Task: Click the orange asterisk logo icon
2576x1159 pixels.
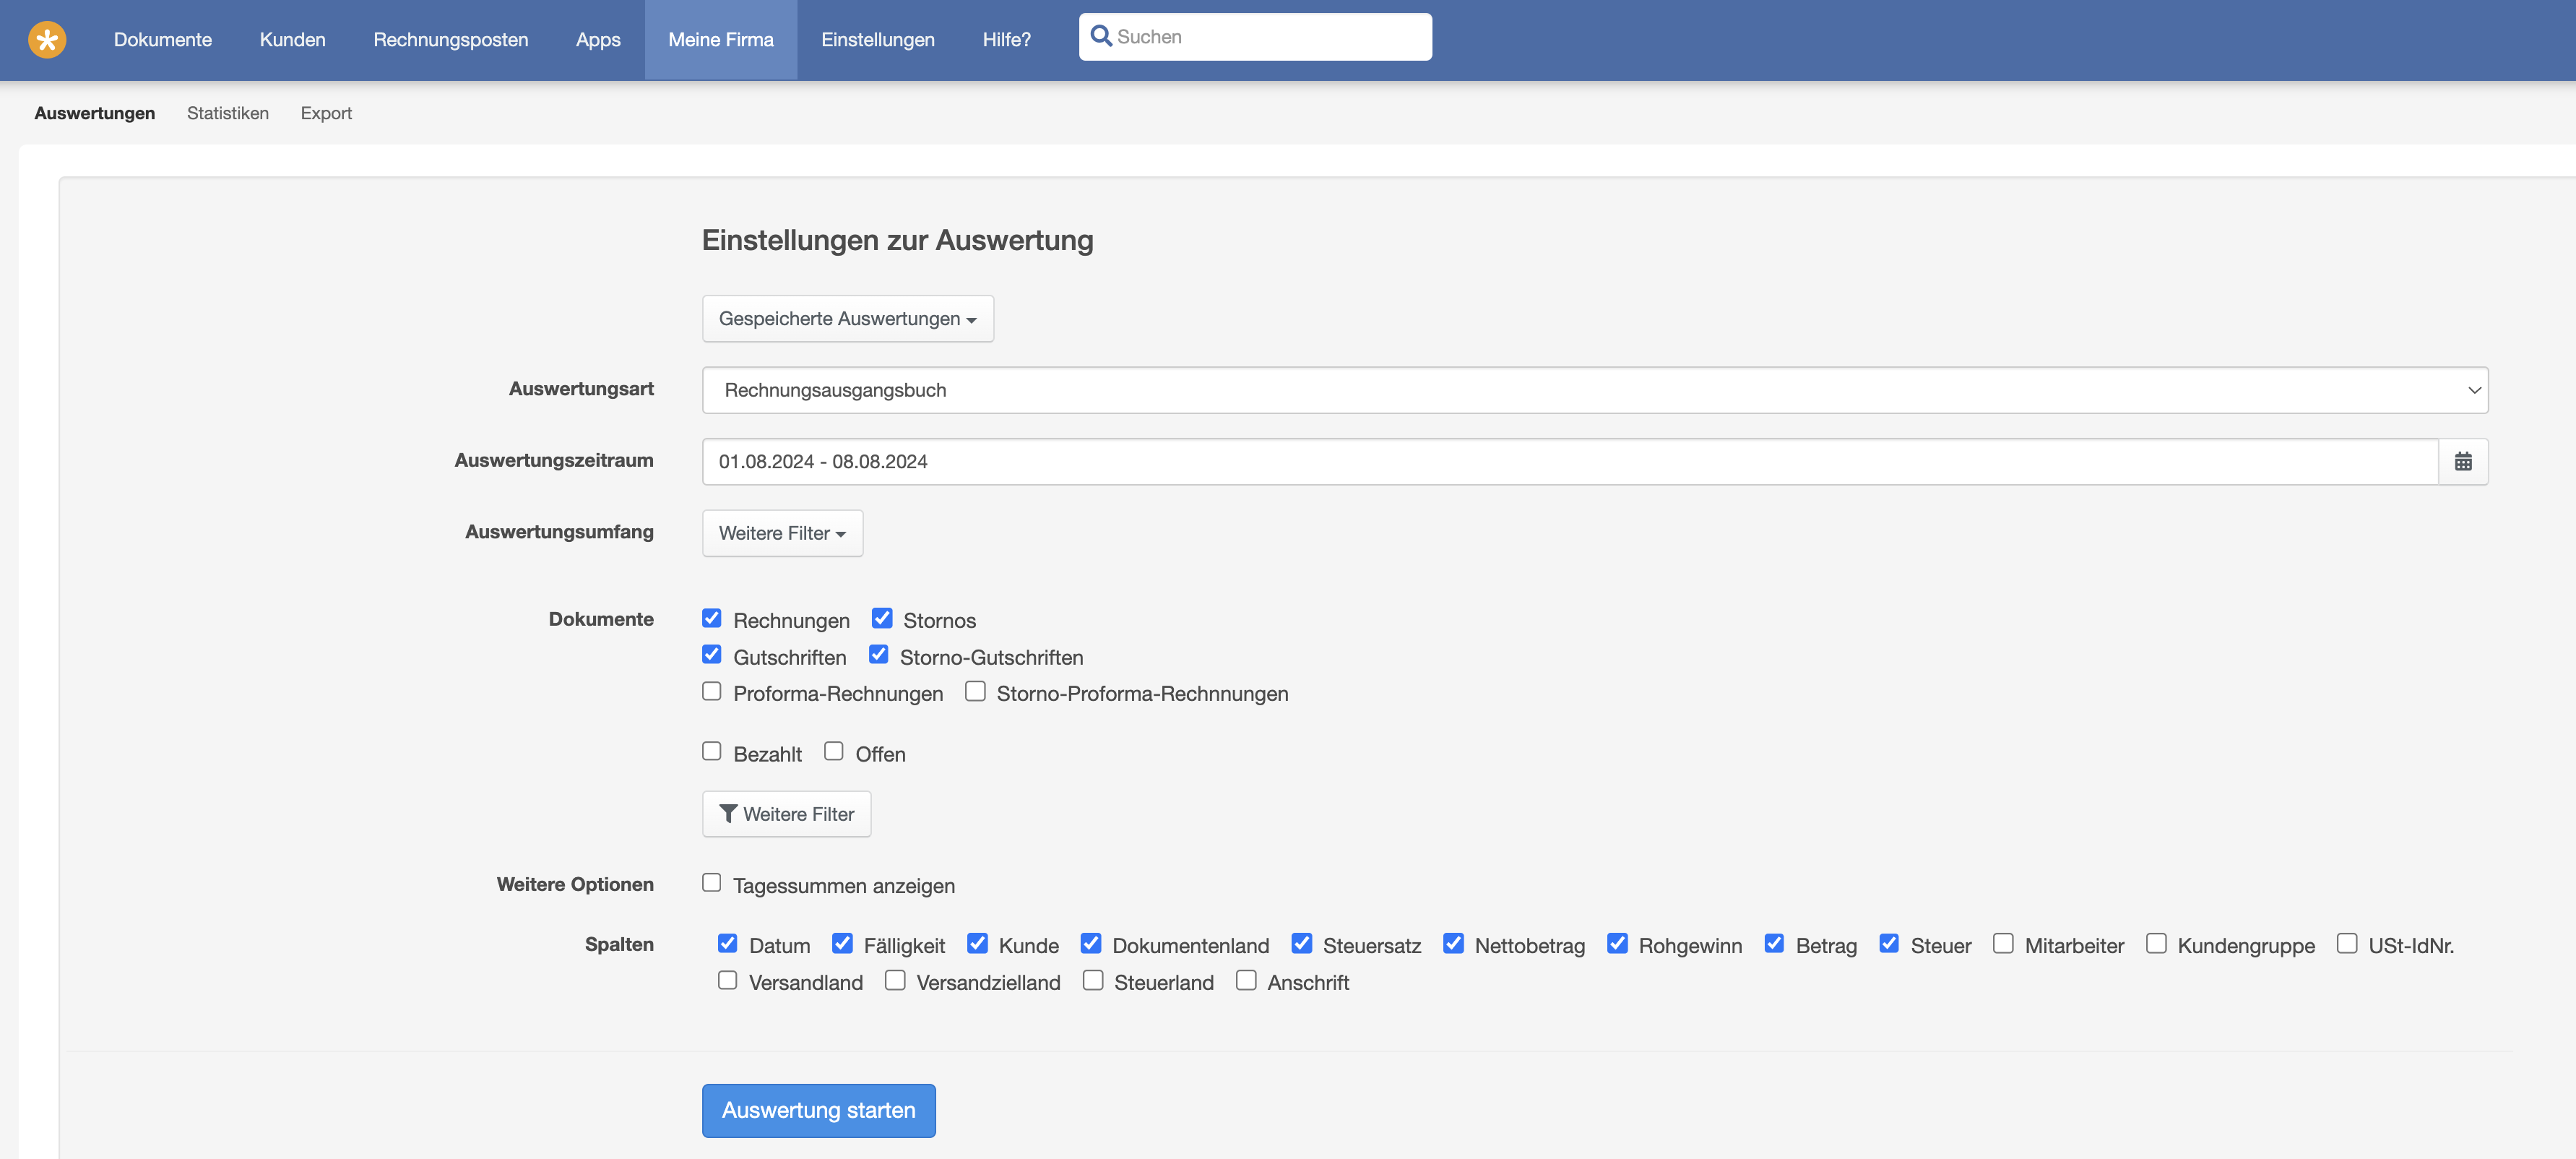Action: tap(47, 40)
